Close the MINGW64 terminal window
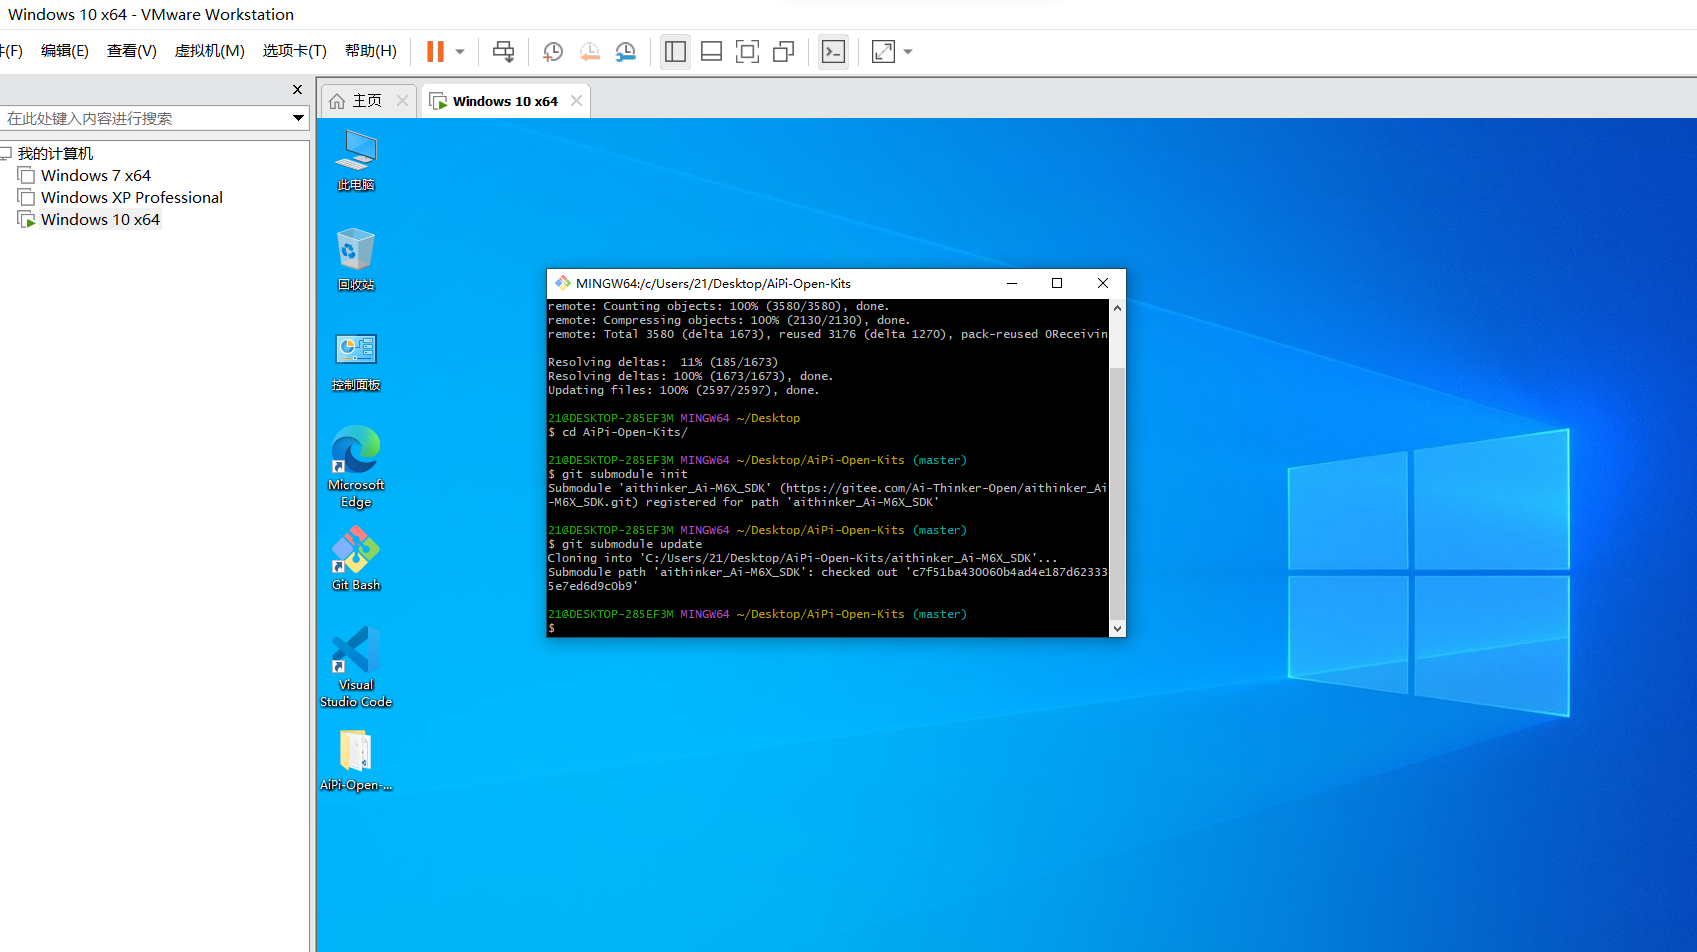Image resolution: width=1697 pixels, height=952 pixels. [1103, 283]
